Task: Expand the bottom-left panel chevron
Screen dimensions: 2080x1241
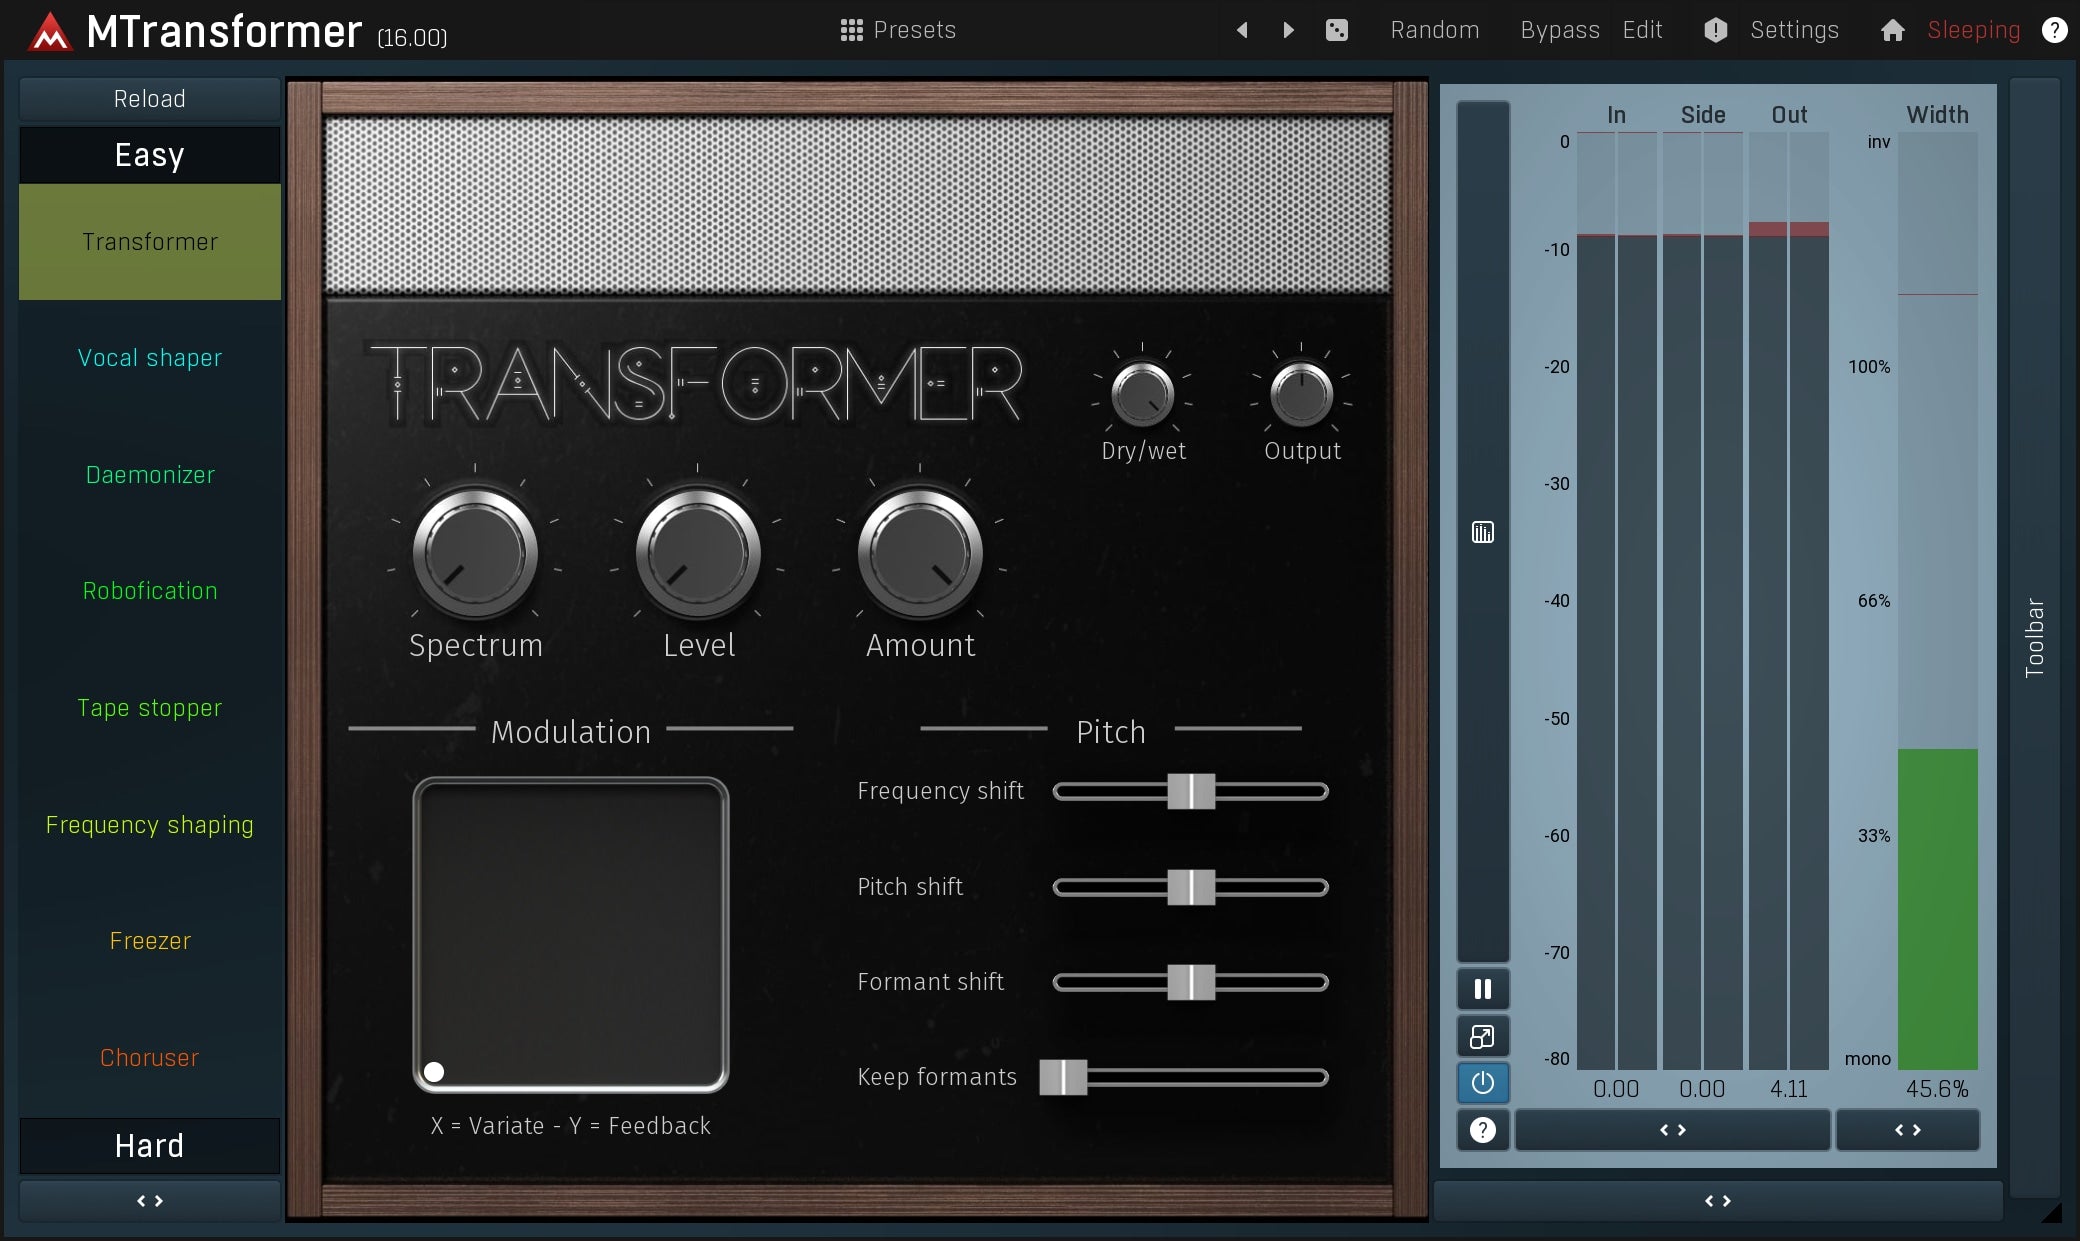Action: coord(149,1200)
